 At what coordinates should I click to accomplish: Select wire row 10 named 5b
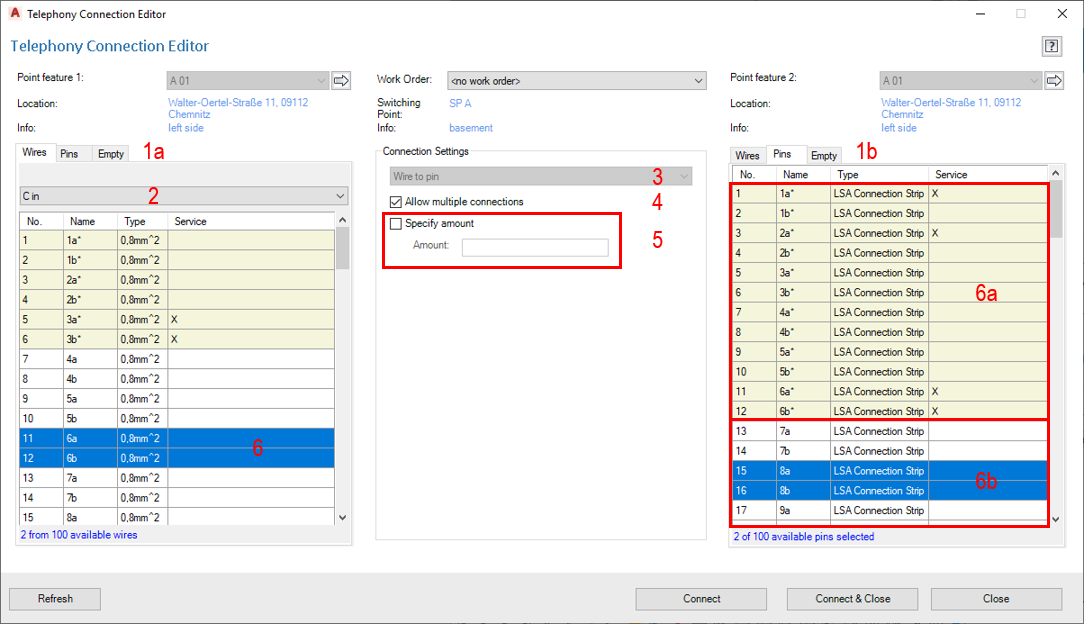(177, 418)
